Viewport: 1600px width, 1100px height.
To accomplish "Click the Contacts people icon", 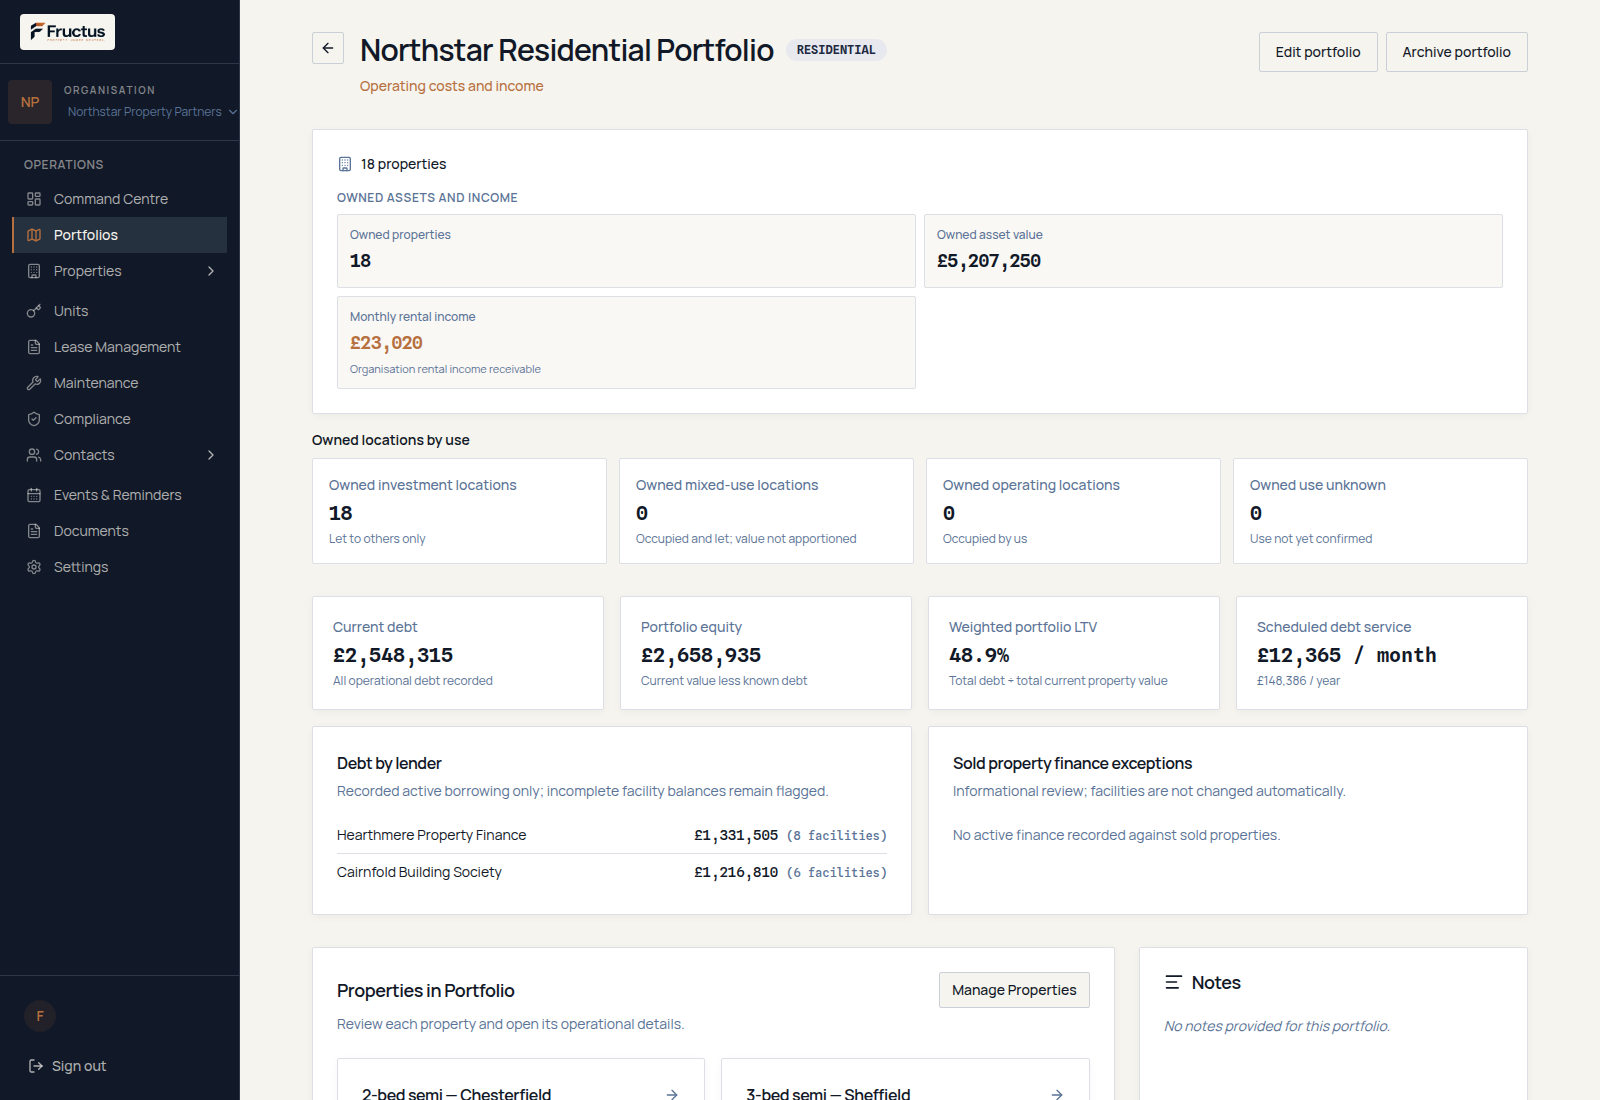I will 34,455.
